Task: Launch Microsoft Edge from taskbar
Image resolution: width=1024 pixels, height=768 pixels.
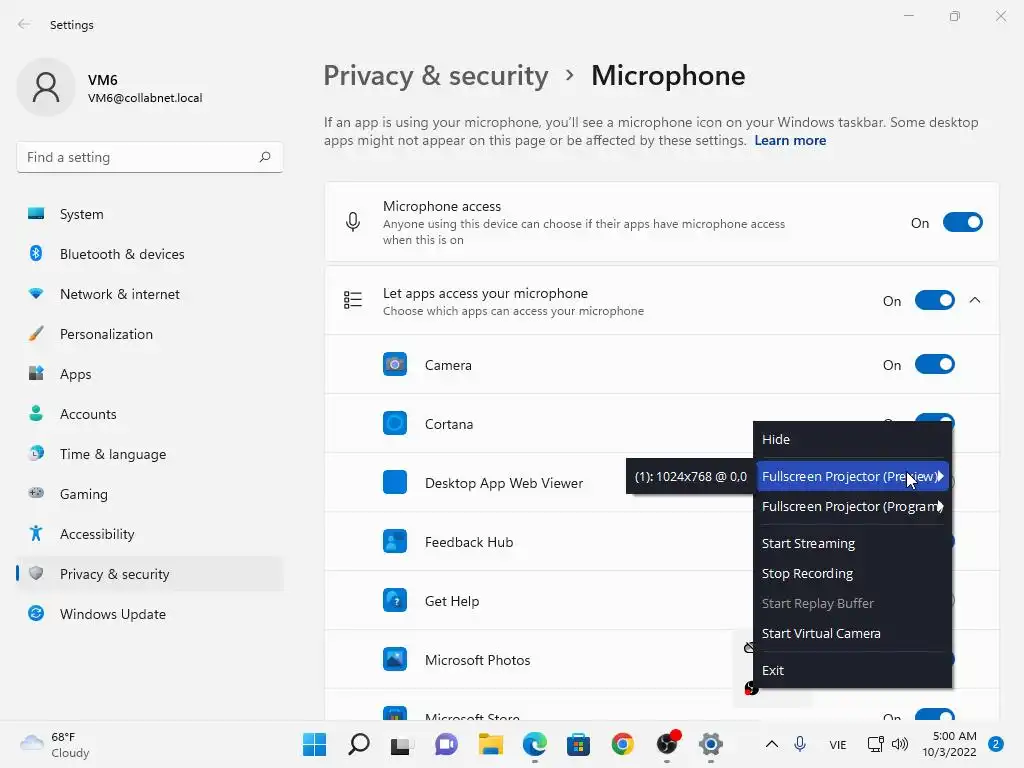Action: tap(535, 744)
